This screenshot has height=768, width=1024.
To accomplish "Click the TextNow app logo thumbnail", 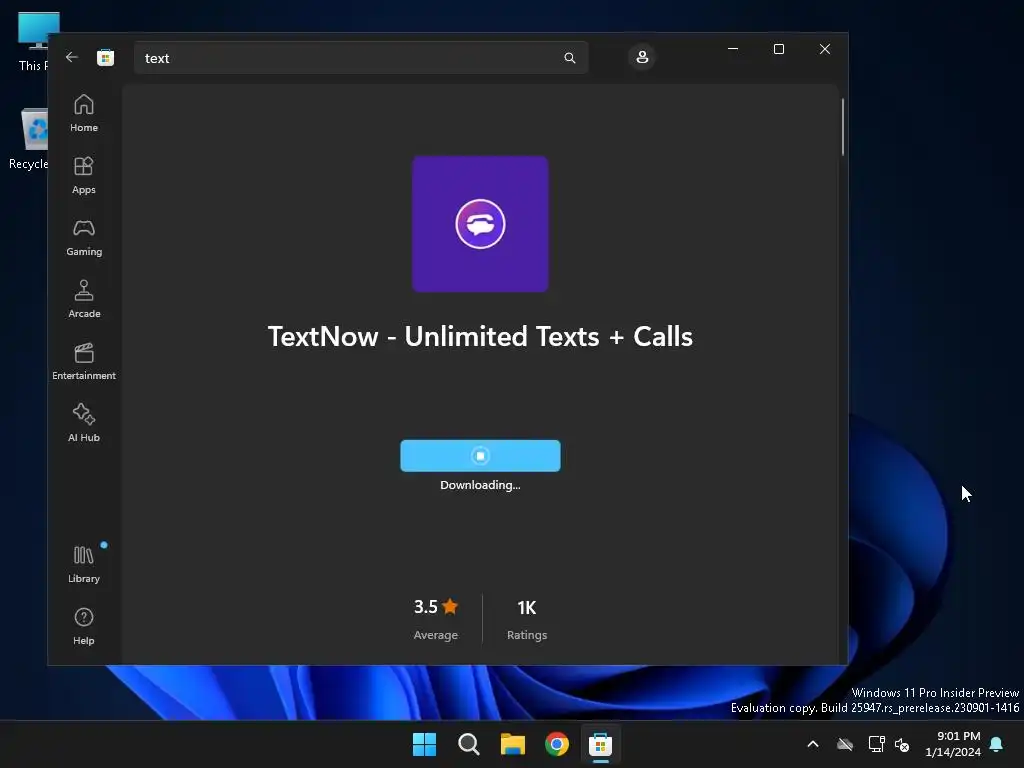I will (x=480, y=224).
